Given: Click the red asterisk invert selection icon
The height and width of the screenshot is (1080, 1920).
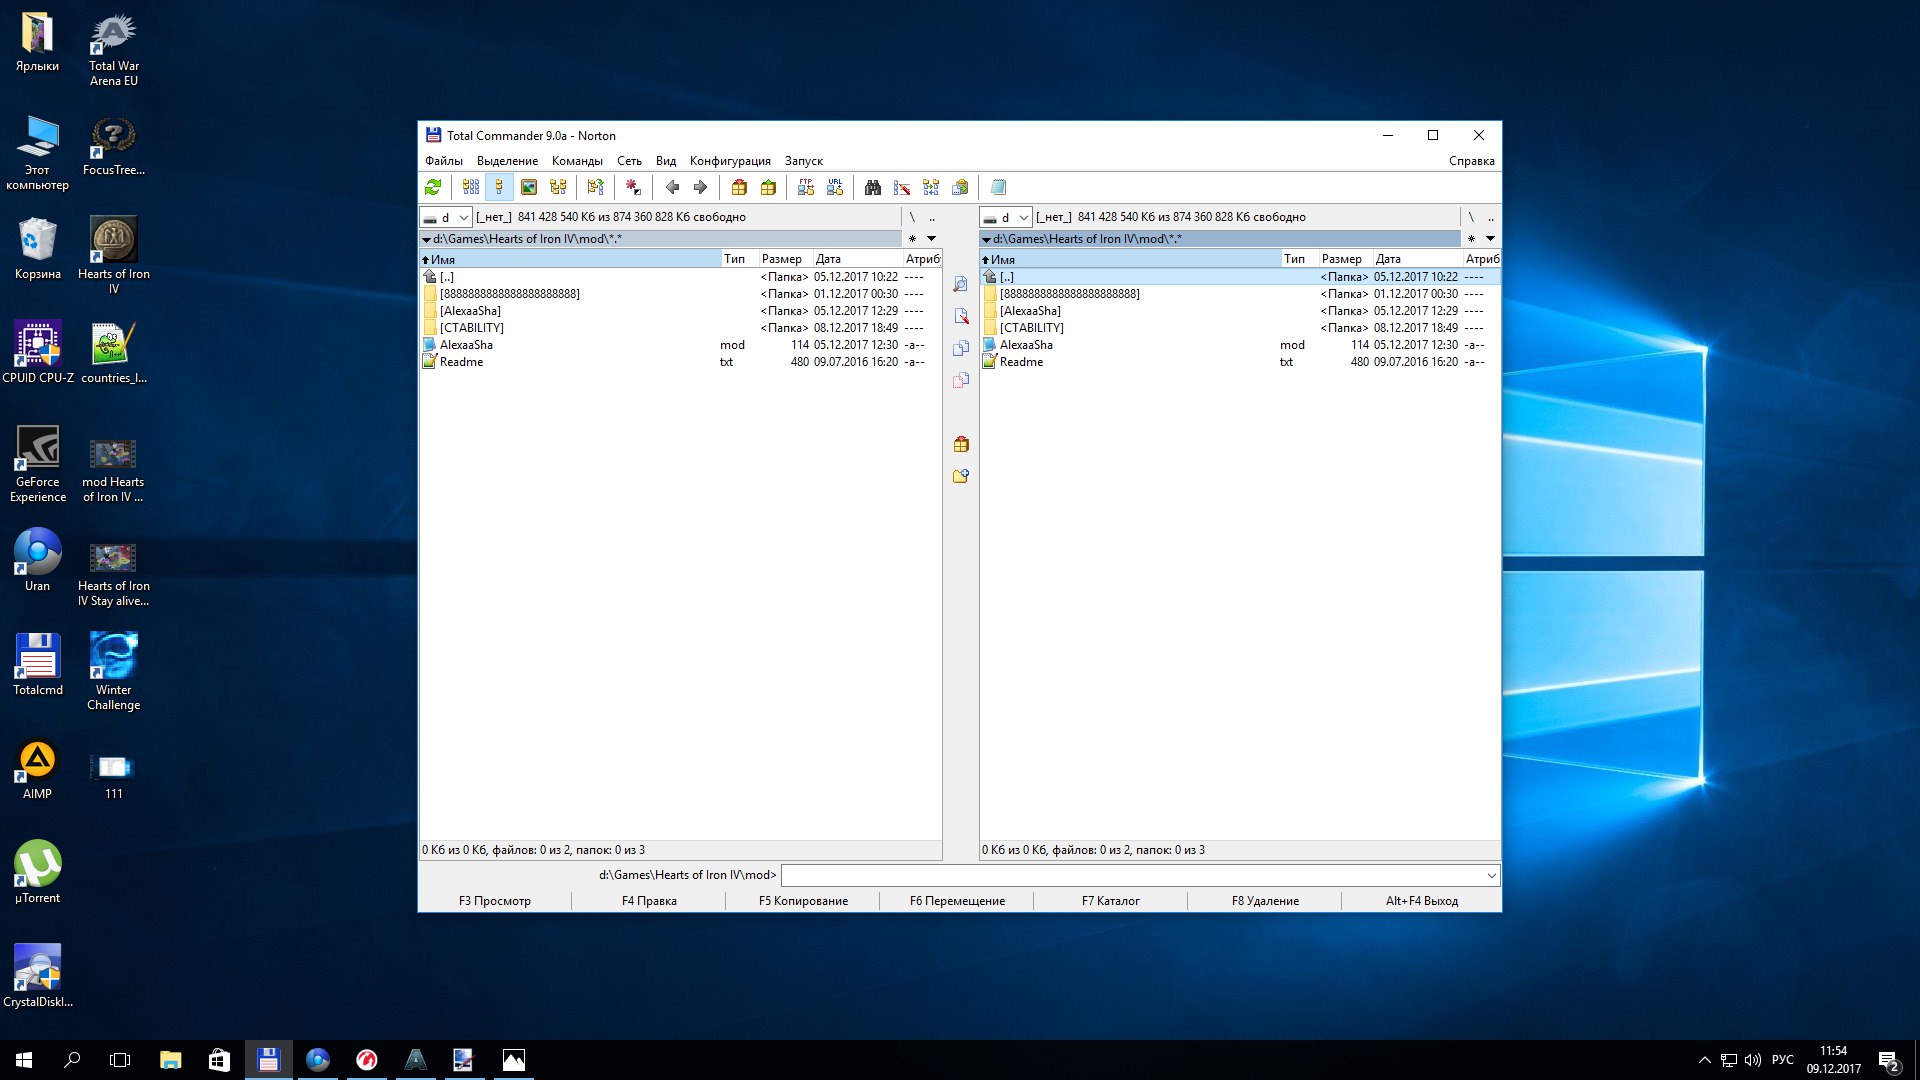Looking at the screenshot, I should [633, 187].
